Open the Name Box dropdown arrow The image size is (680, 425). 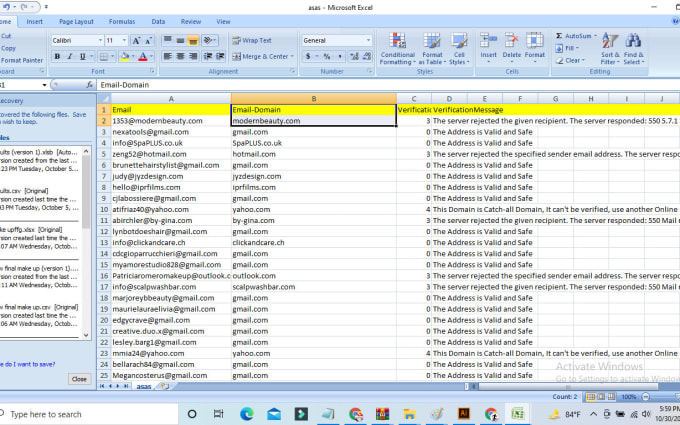pos(44,85)
